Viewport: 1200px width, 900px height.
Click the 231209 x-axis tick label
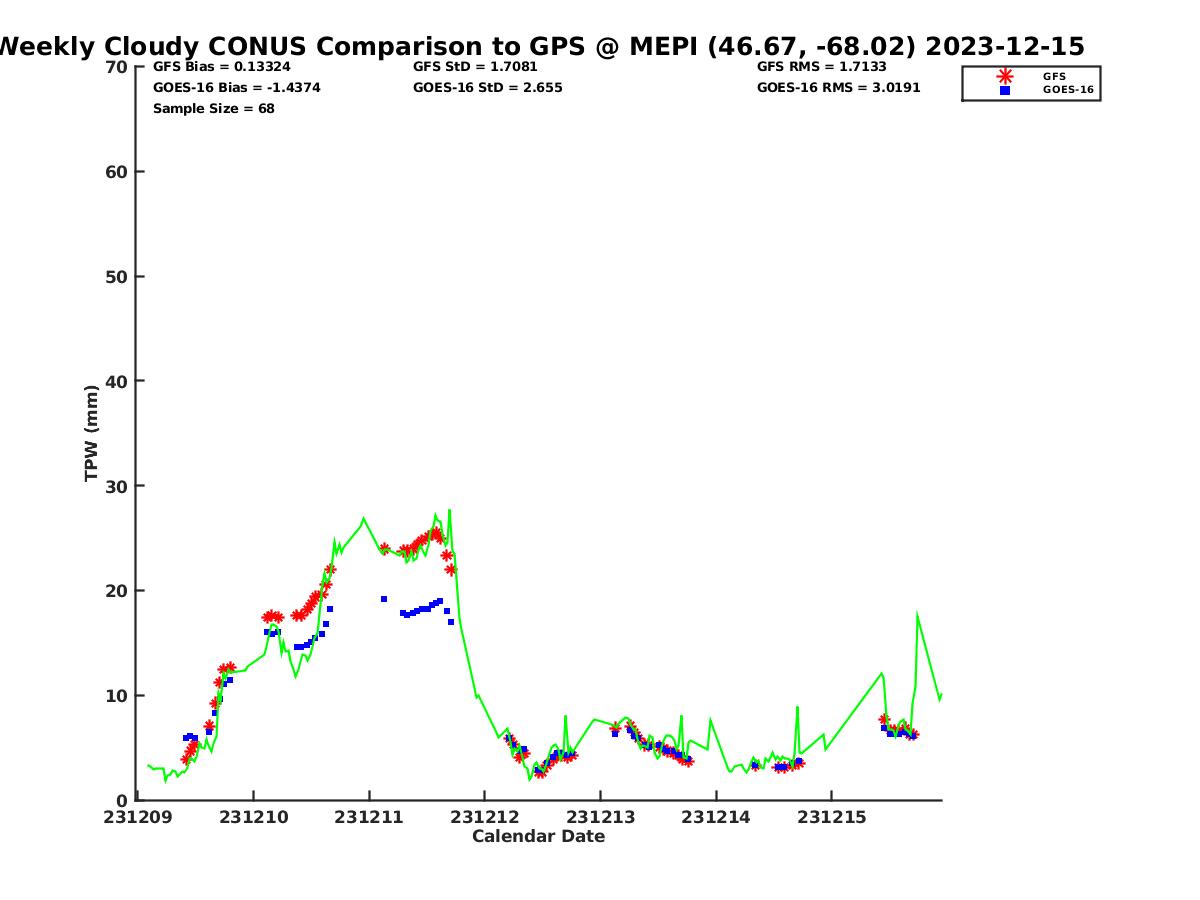(x=139, y=818)
